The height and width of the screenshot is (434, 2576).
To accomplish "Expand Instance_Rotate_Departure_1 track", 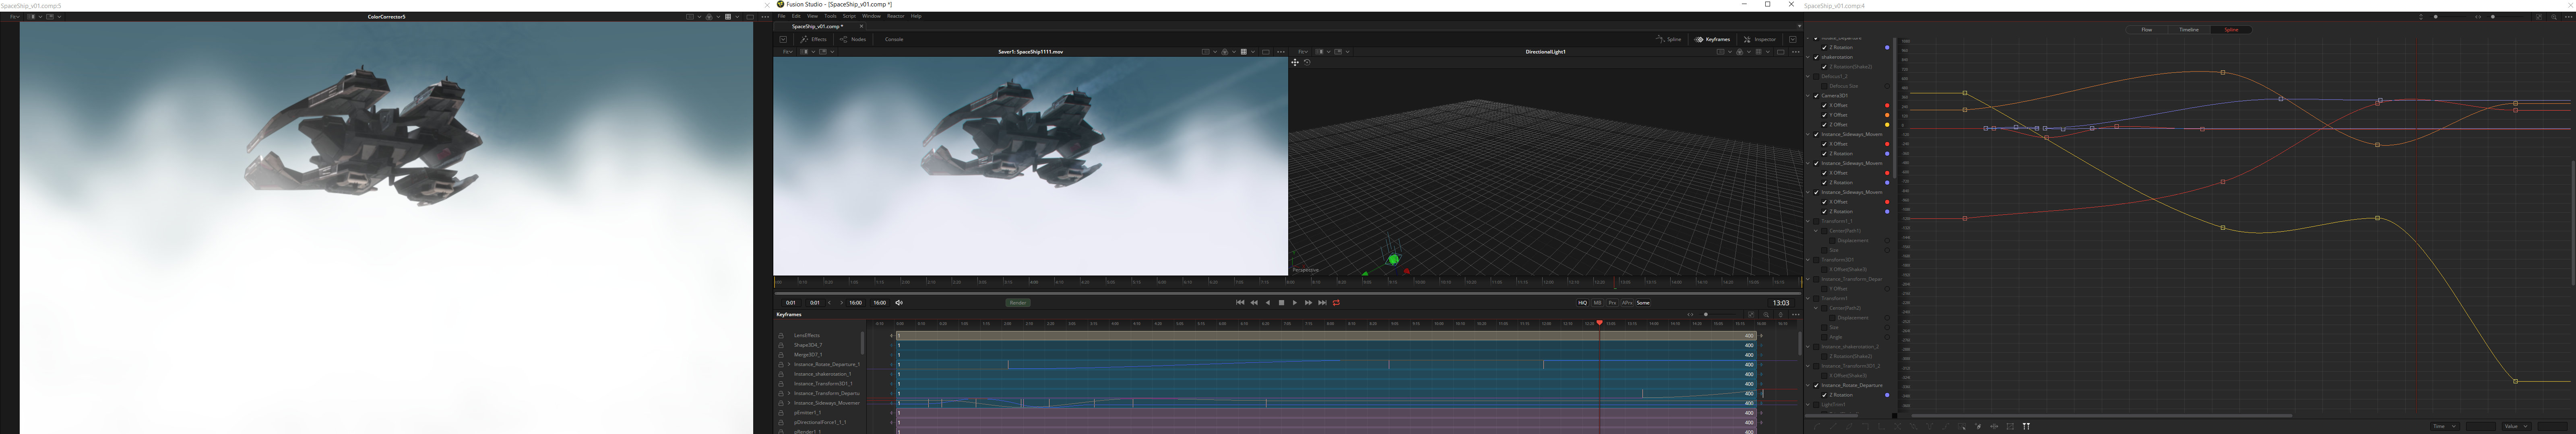I will [789, 365].
